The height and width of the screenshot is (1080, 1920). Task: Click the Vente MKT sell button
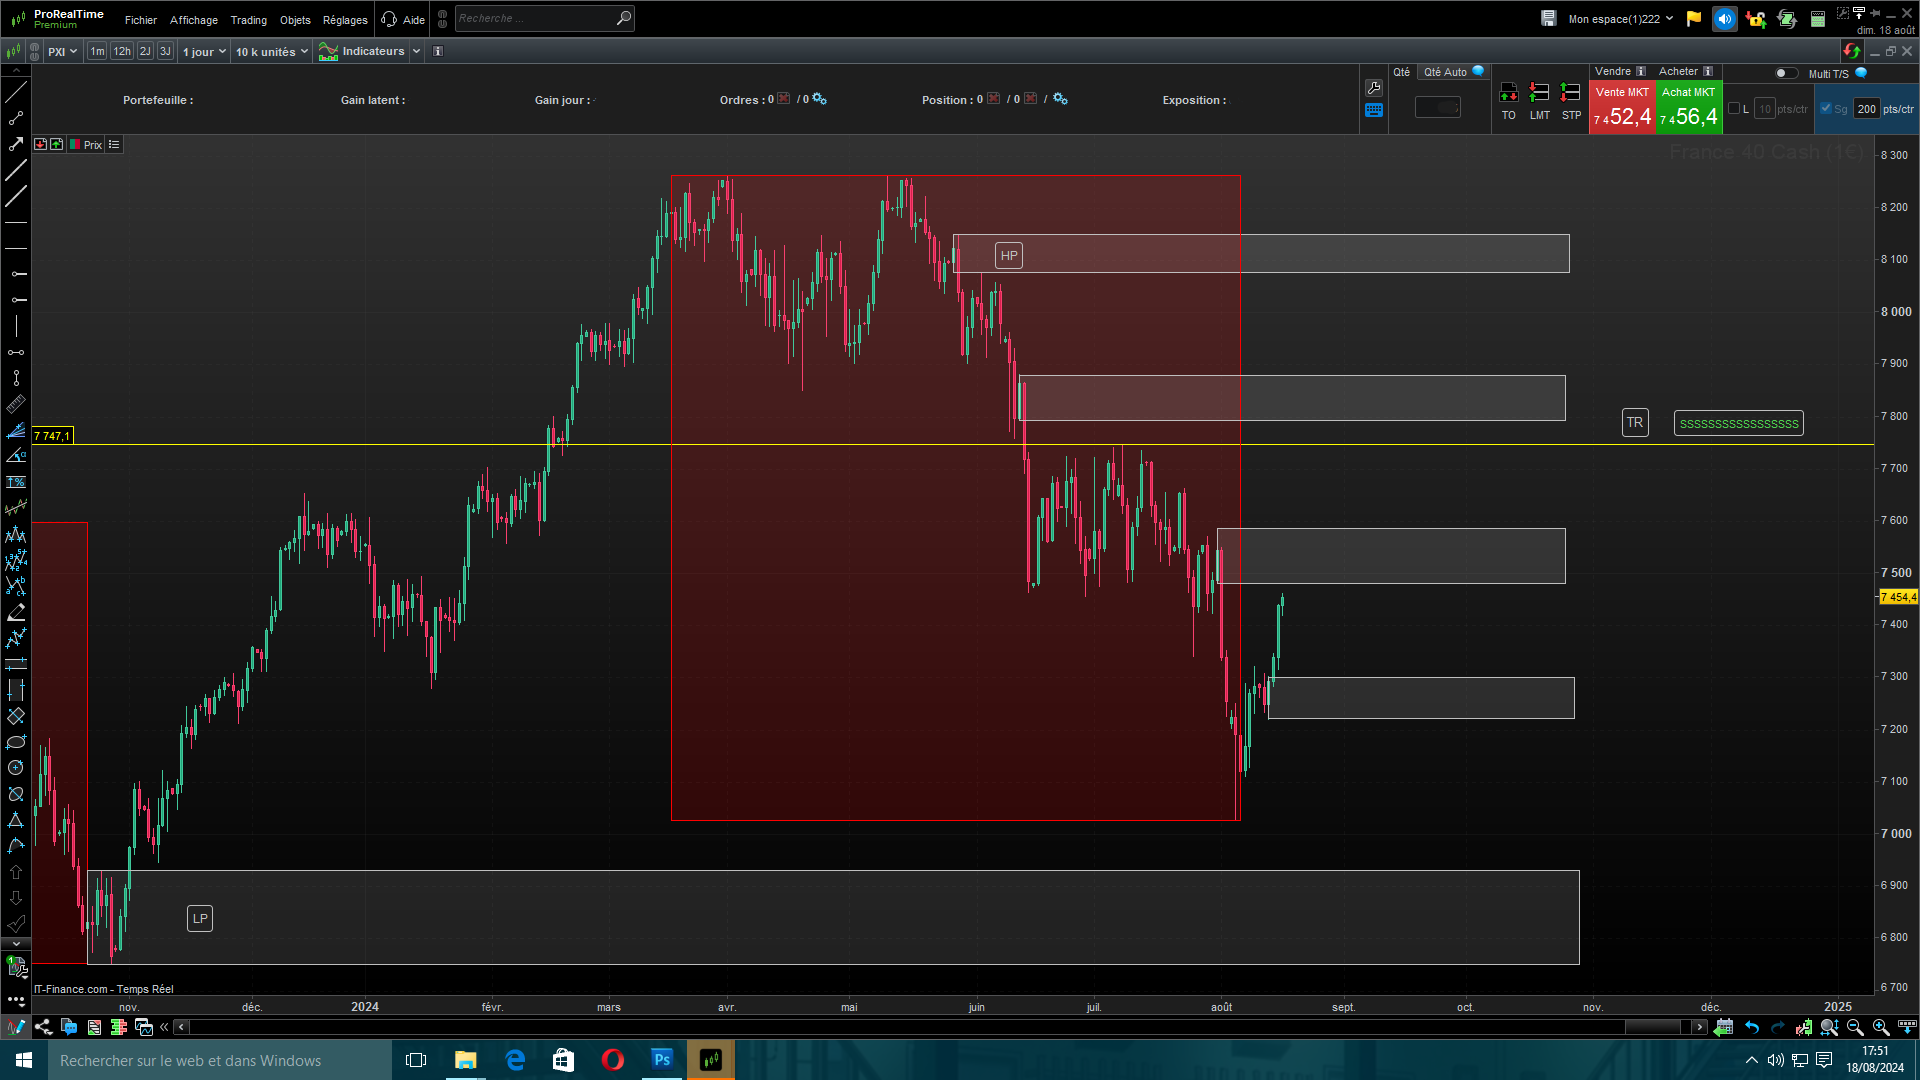[x=1622, y=108]
